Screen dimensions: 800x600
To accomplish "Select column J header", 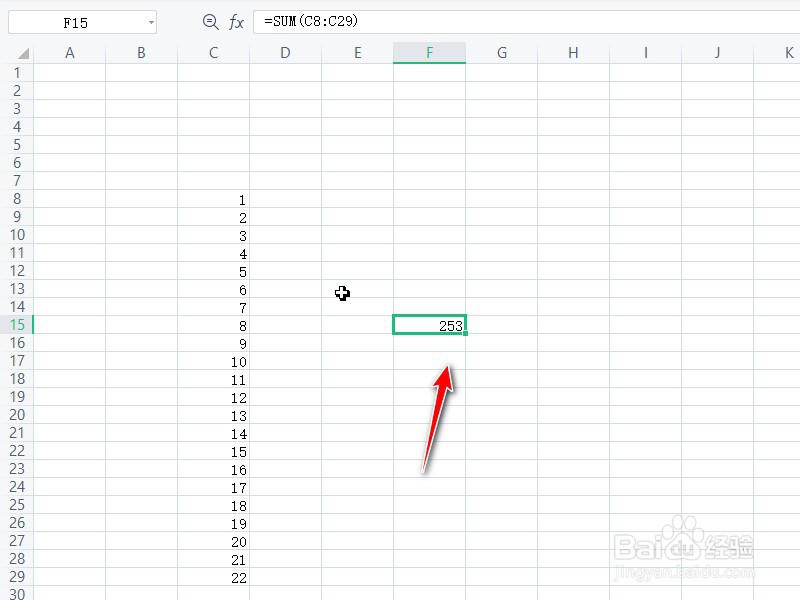I will (x=717, y=53).
